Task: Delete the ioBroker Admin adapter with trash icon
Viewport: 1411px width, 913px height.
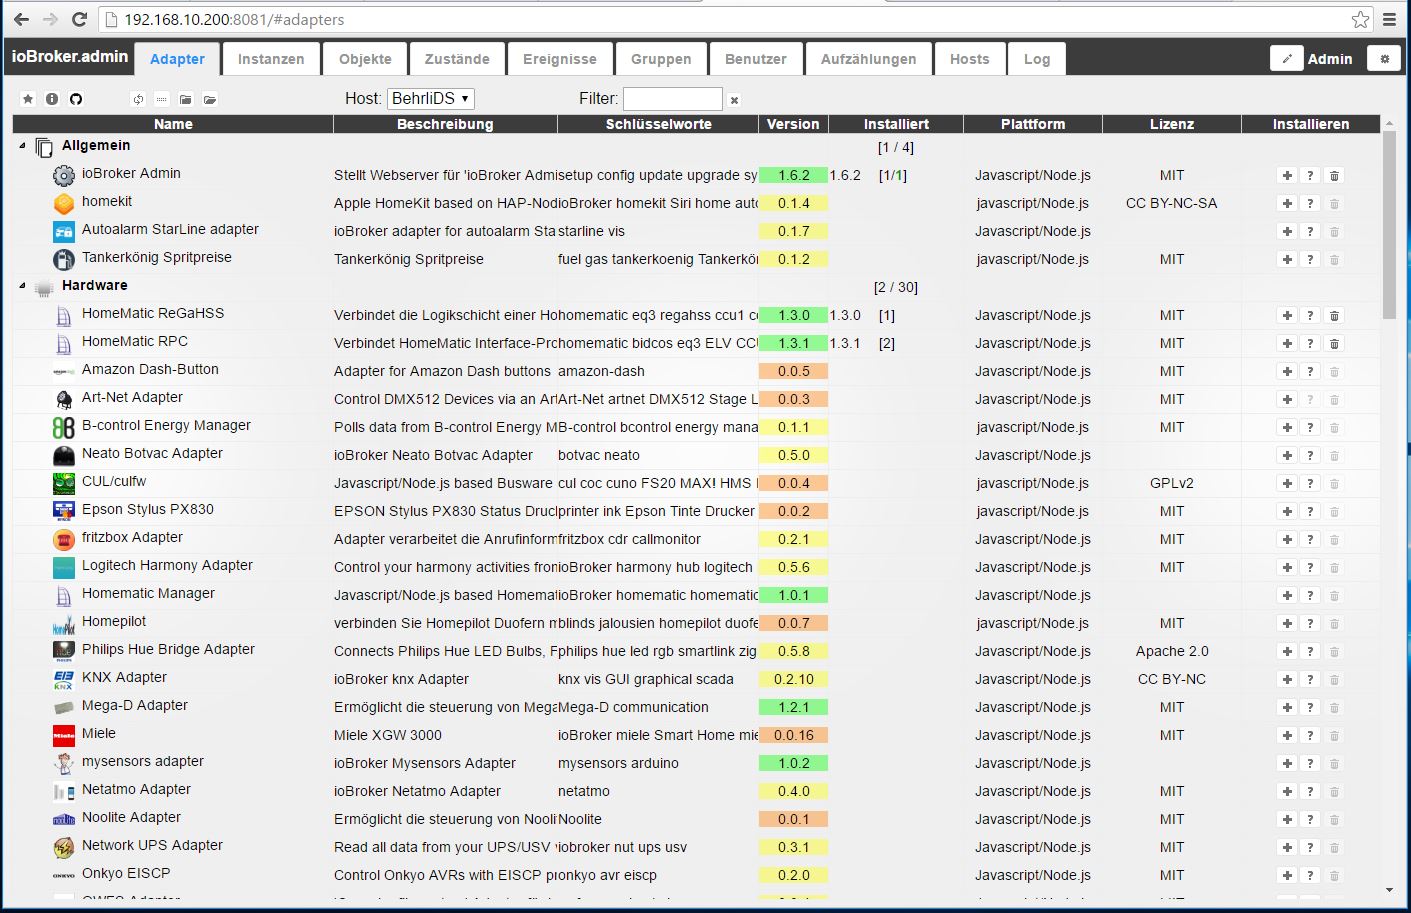Action: [x=1334, y=175]
